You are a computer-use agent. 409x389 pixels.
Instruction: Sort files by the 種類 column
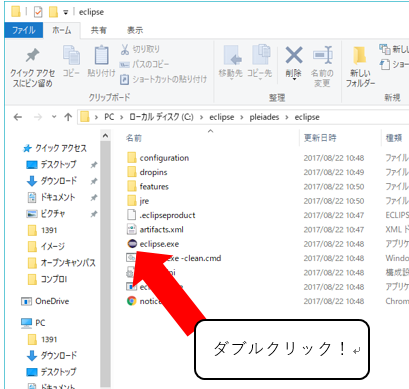tap(394, 138)
